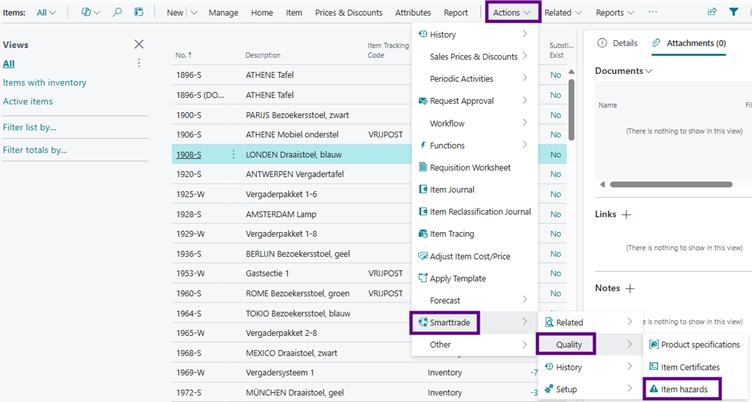Open History submenu in Actions menu

[x=474, y=35]
